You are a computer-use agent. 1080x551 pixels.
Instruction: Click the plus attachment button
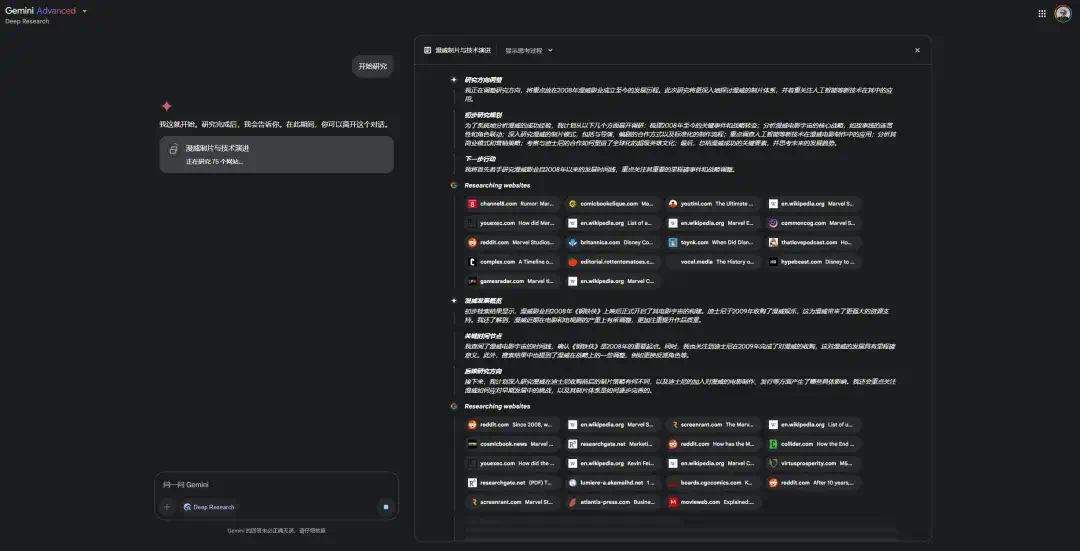[x=166, y=507]
